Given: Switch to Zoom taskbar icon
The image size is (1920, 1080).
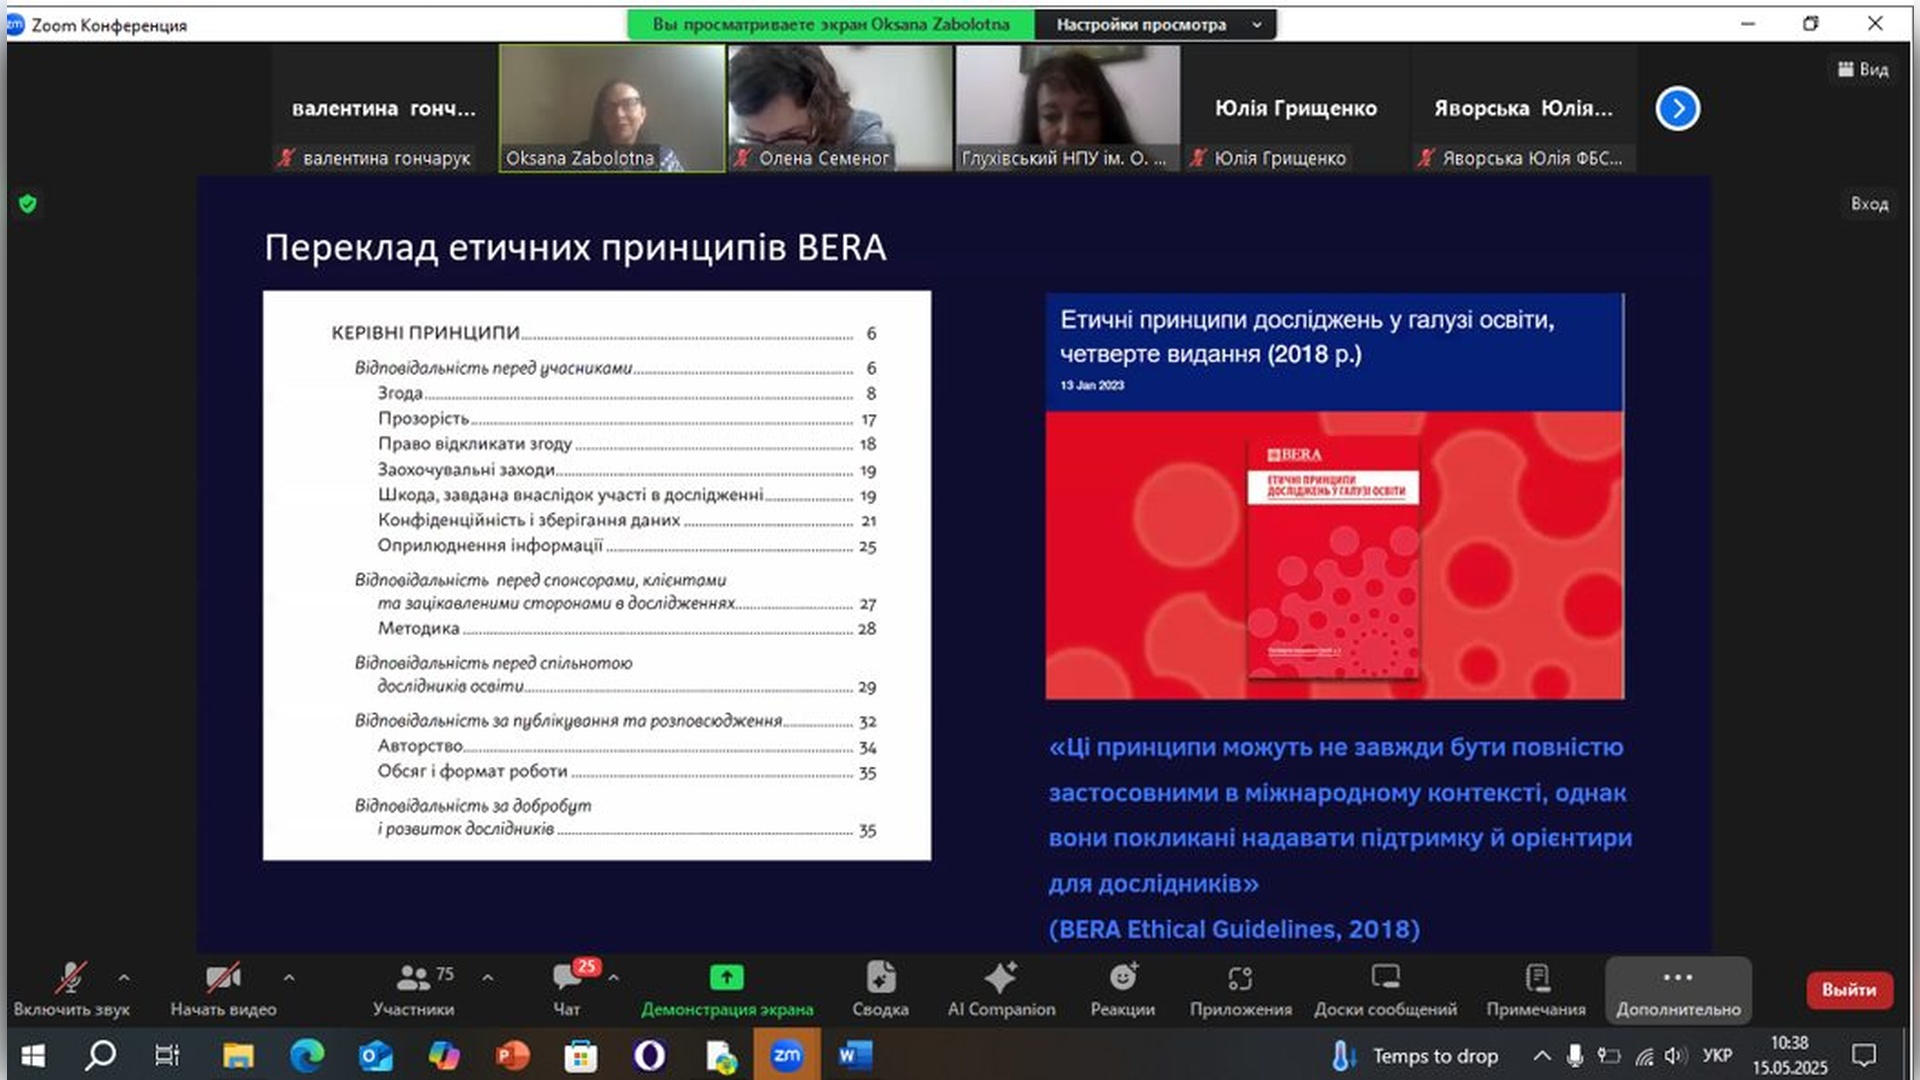Looking at the screenshot, I should point(787,1055).
